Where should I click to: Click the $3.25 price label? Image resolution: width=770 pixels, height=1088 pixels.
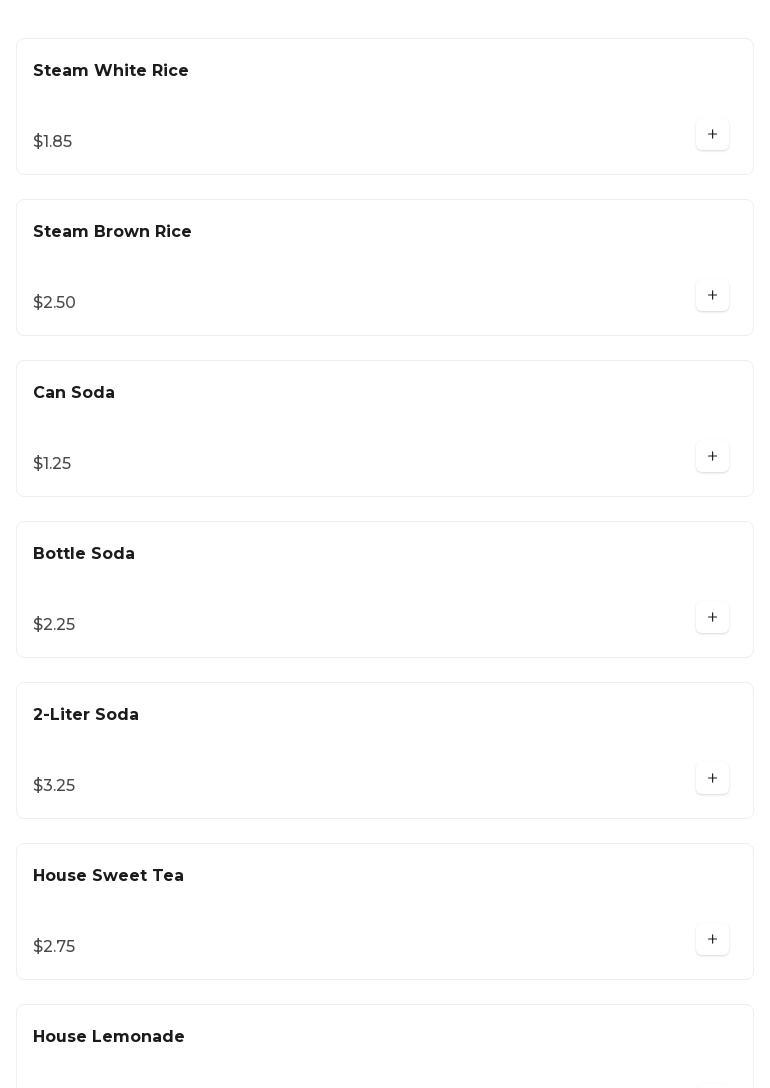(54, 786)
